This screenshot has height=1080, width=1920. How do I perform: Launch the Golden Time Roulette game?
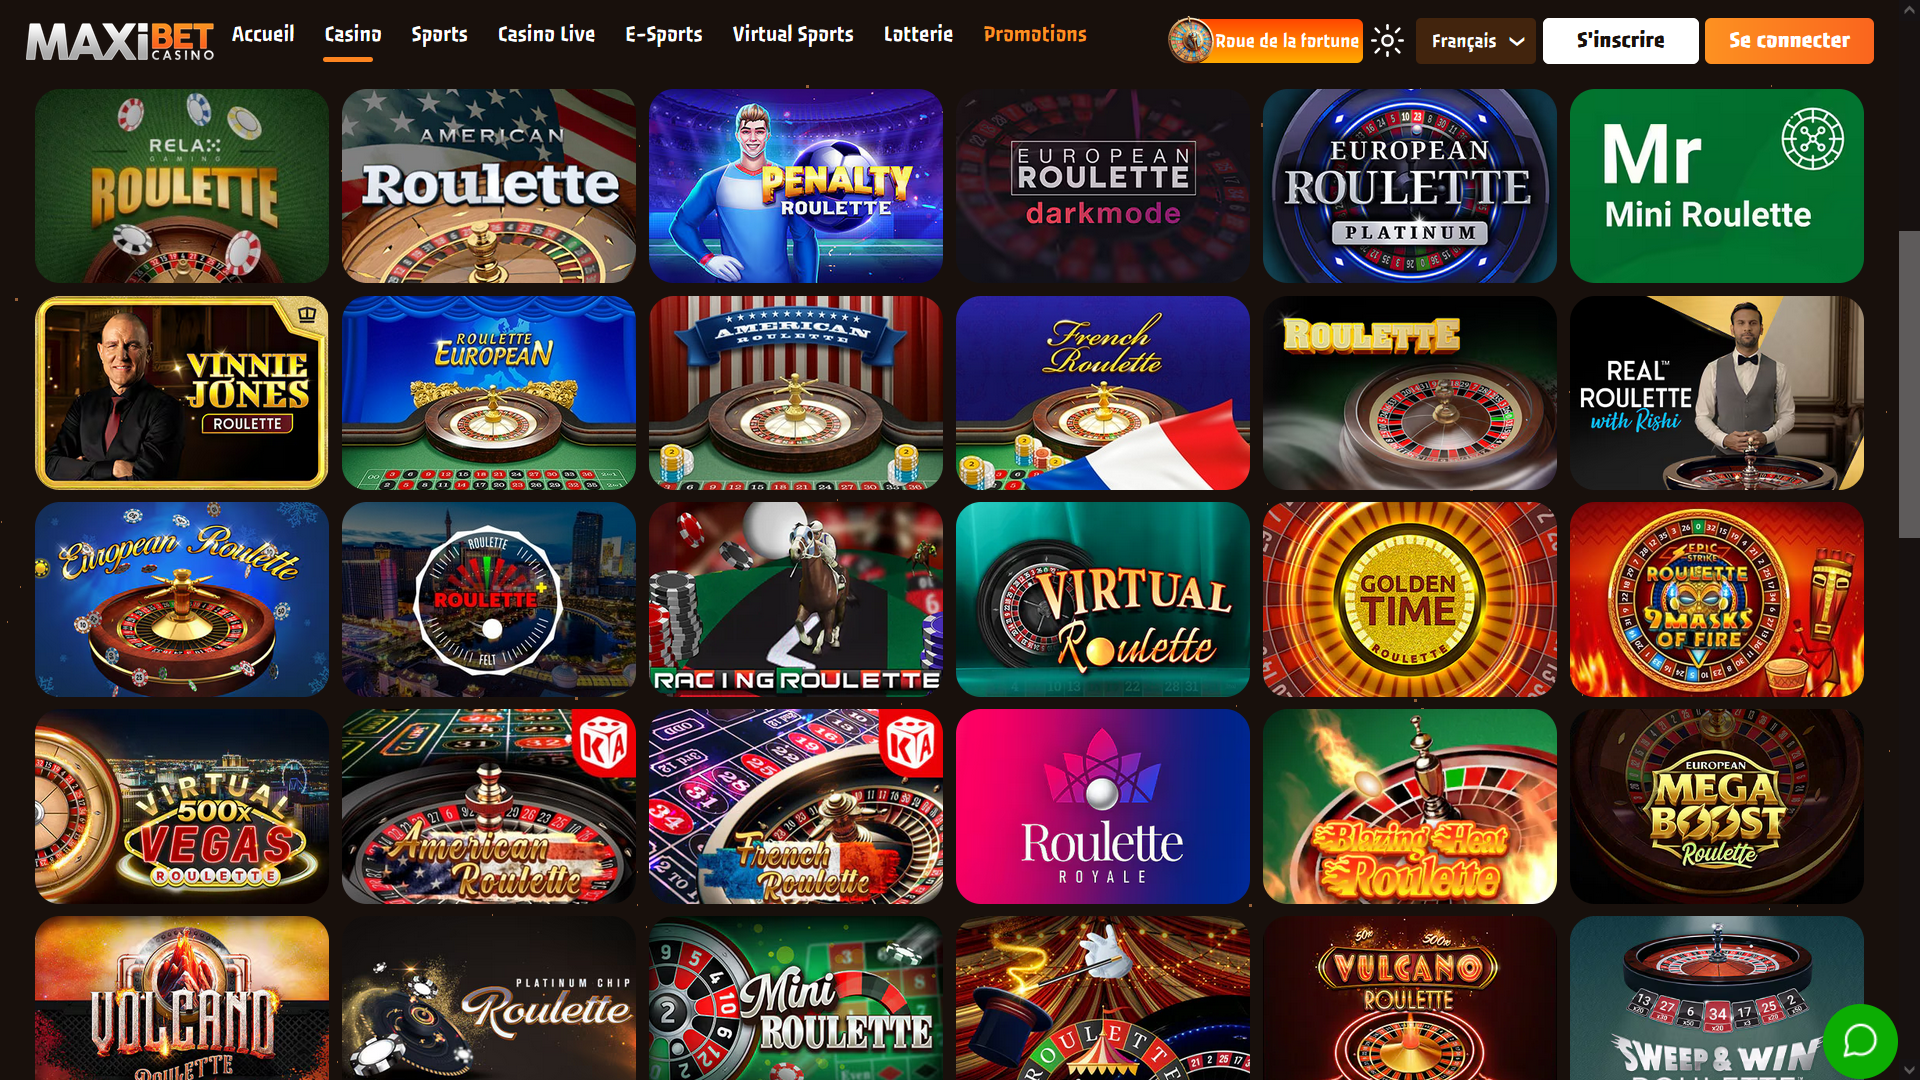[x=1410, y=600]
